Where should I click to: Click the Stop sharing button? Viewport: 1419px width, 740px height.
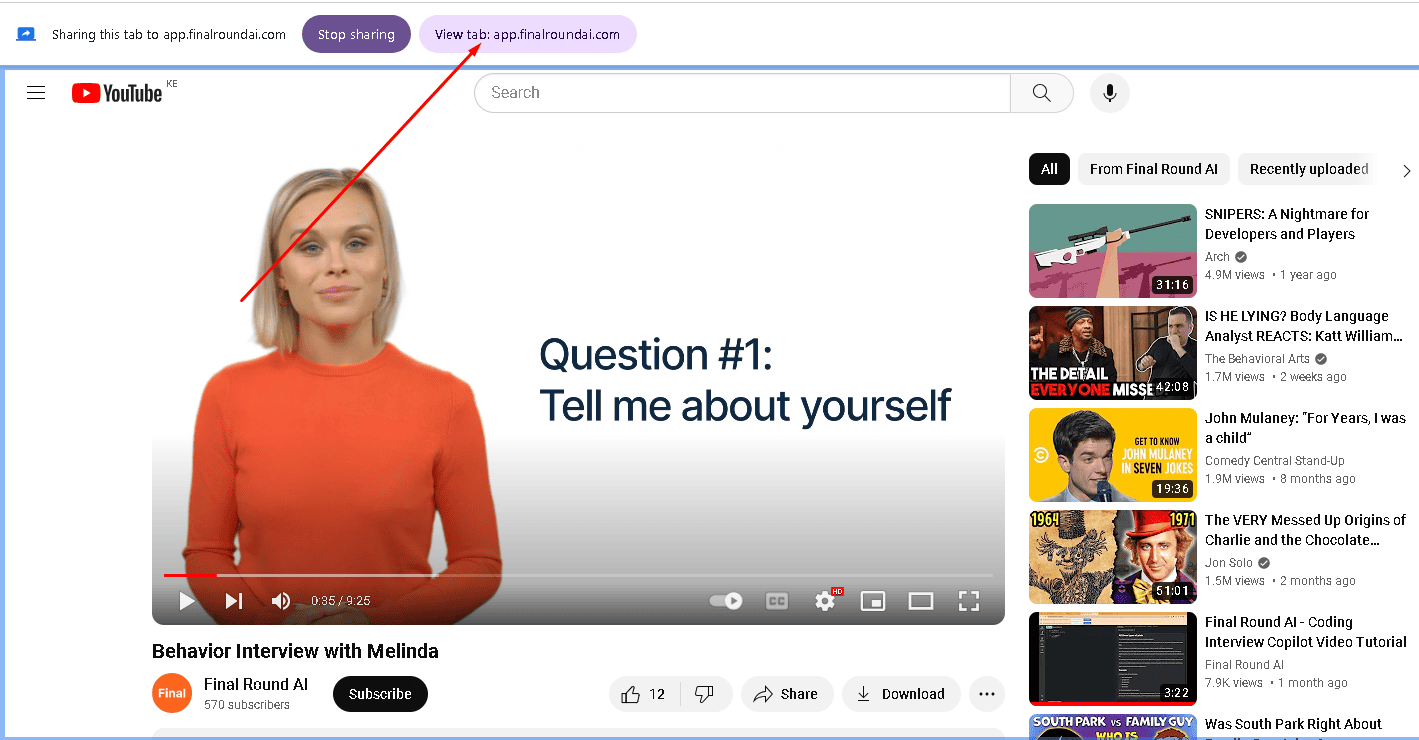click(356, 33)
